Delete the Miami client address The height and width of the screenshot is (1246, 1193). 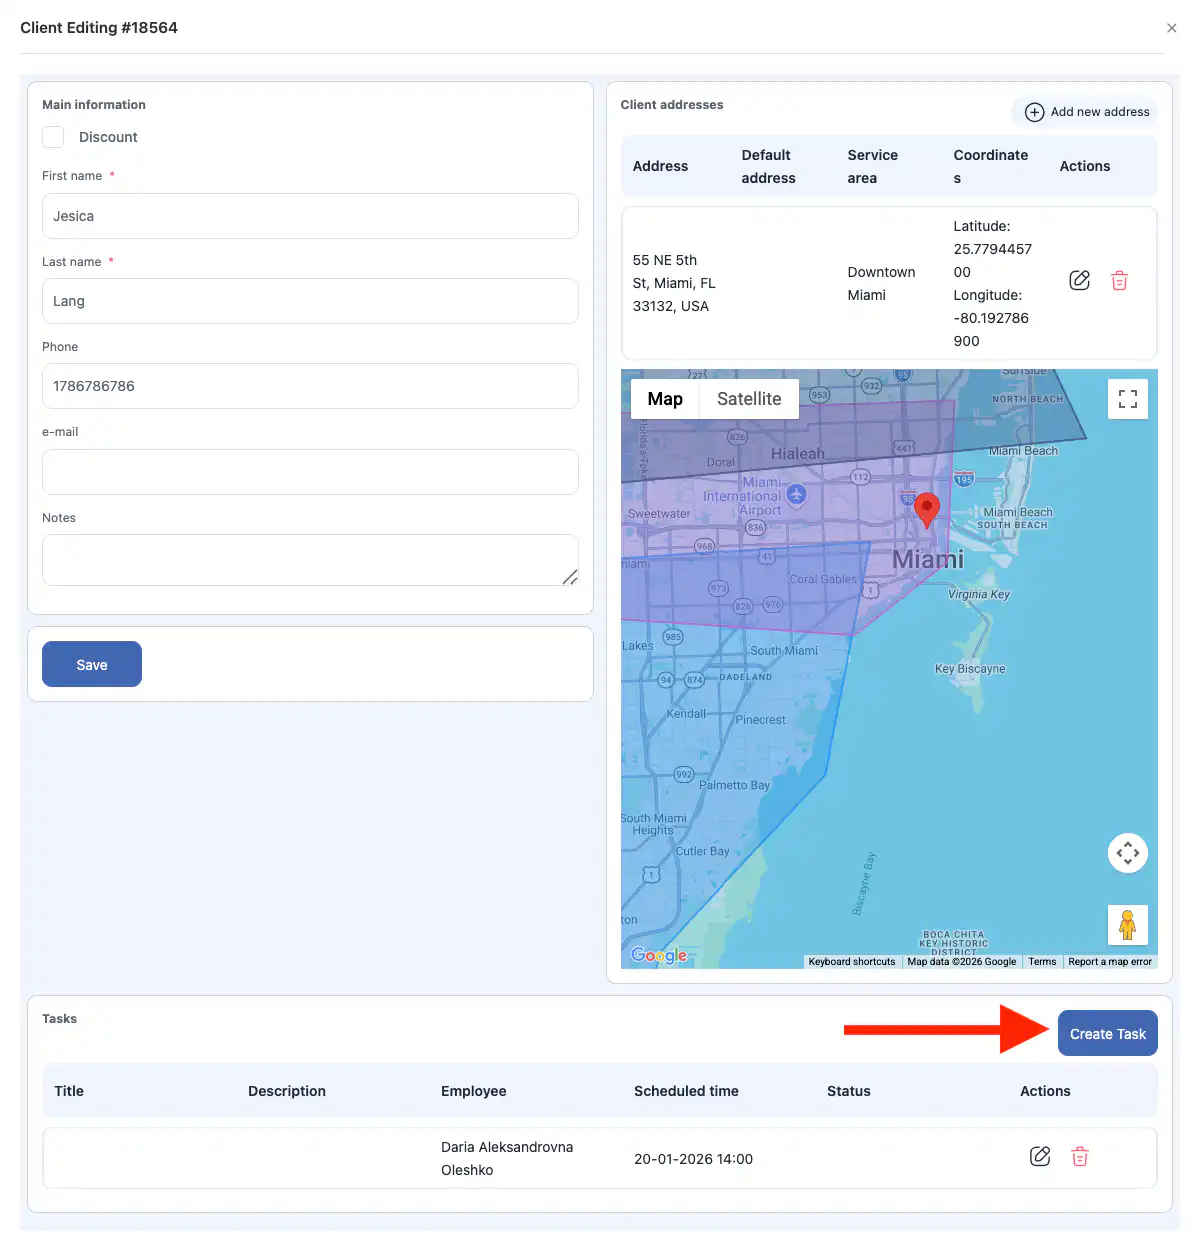pos(1119,281)
